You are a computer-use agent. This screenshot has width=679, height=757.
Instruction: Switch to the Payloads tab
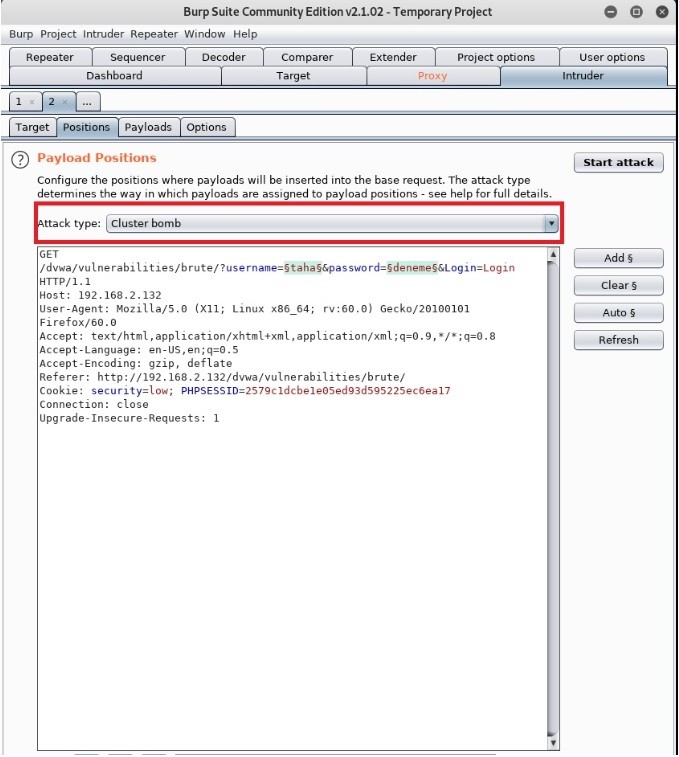[x=148, y=127]
